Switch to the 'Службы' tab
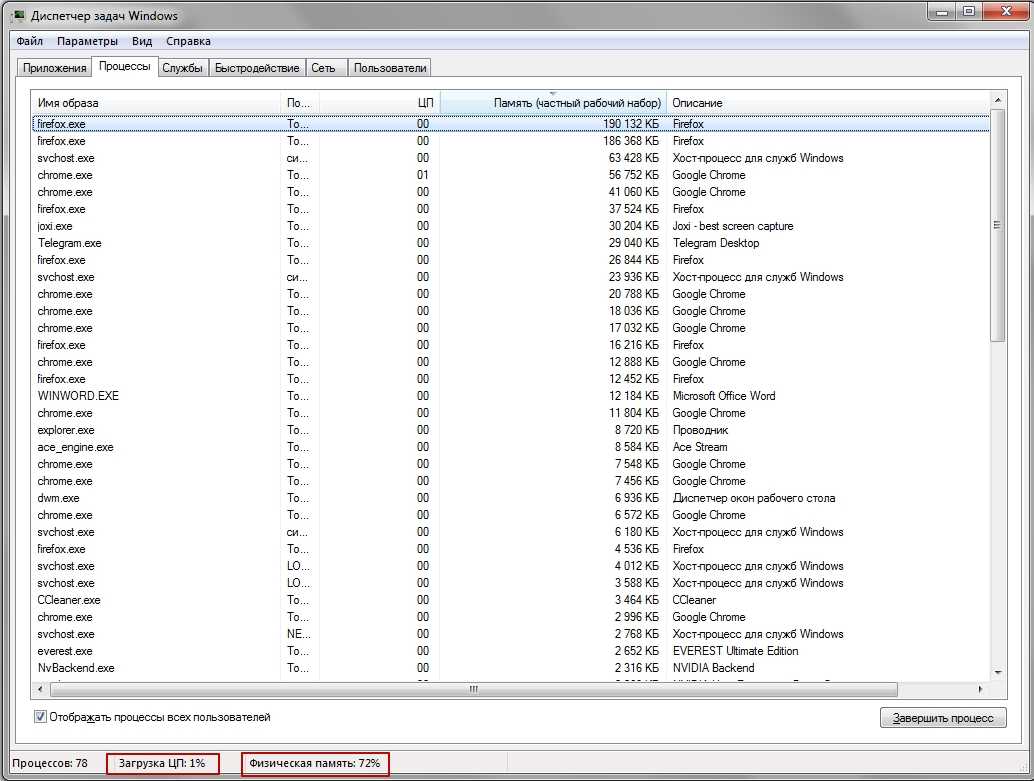Image resolution: width=1034 pixels, height=781 pixels. pyautogui.click(x=182, y=68)
